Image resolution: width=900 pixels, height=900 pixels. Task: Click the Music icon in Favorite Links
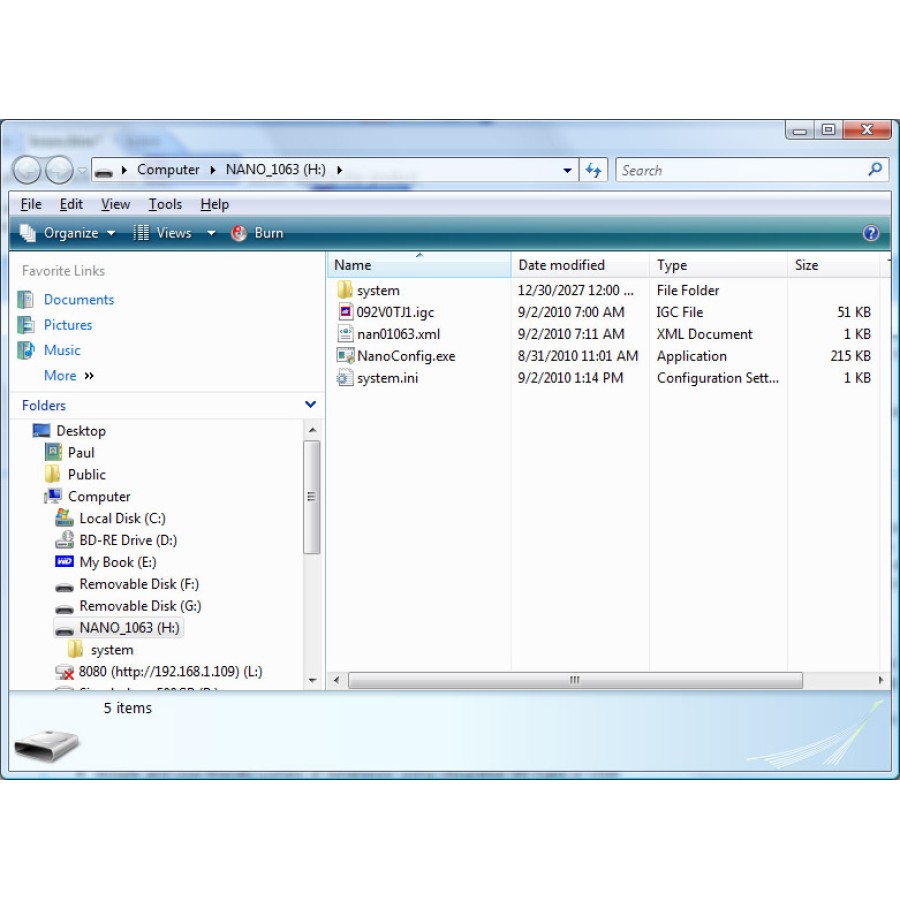pyautogui.click(x=25, y=350)
